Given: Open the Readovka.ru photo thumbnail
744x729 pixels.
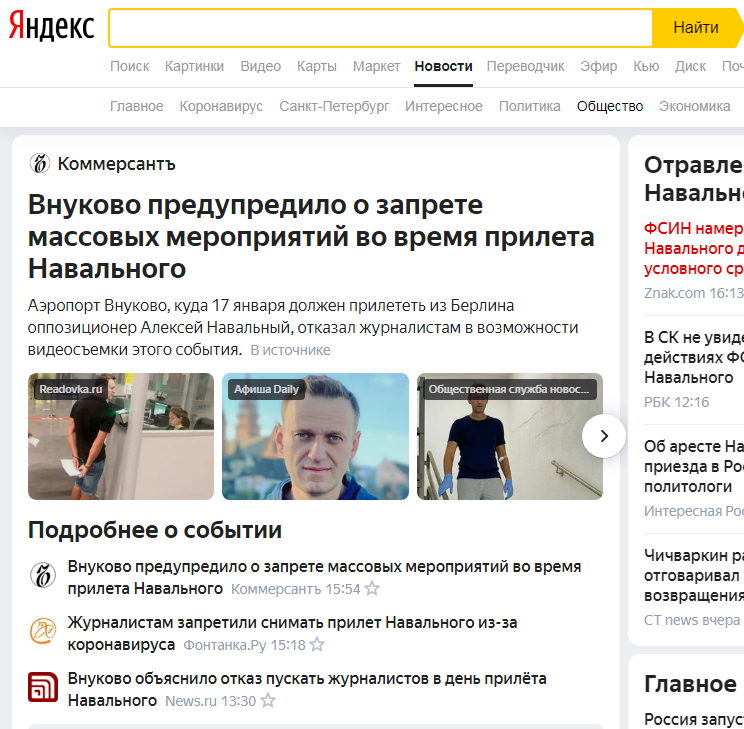Looking at the screenshot, I should [x=121, y=436].
